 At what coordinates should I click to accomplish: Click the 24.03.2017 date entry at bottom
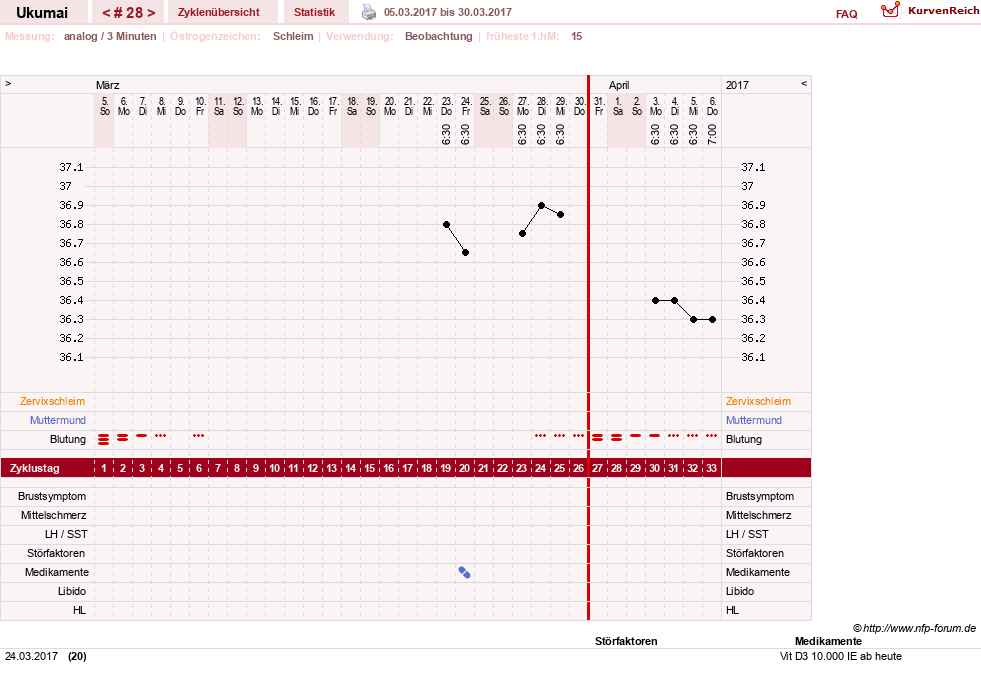pos(31,656)
